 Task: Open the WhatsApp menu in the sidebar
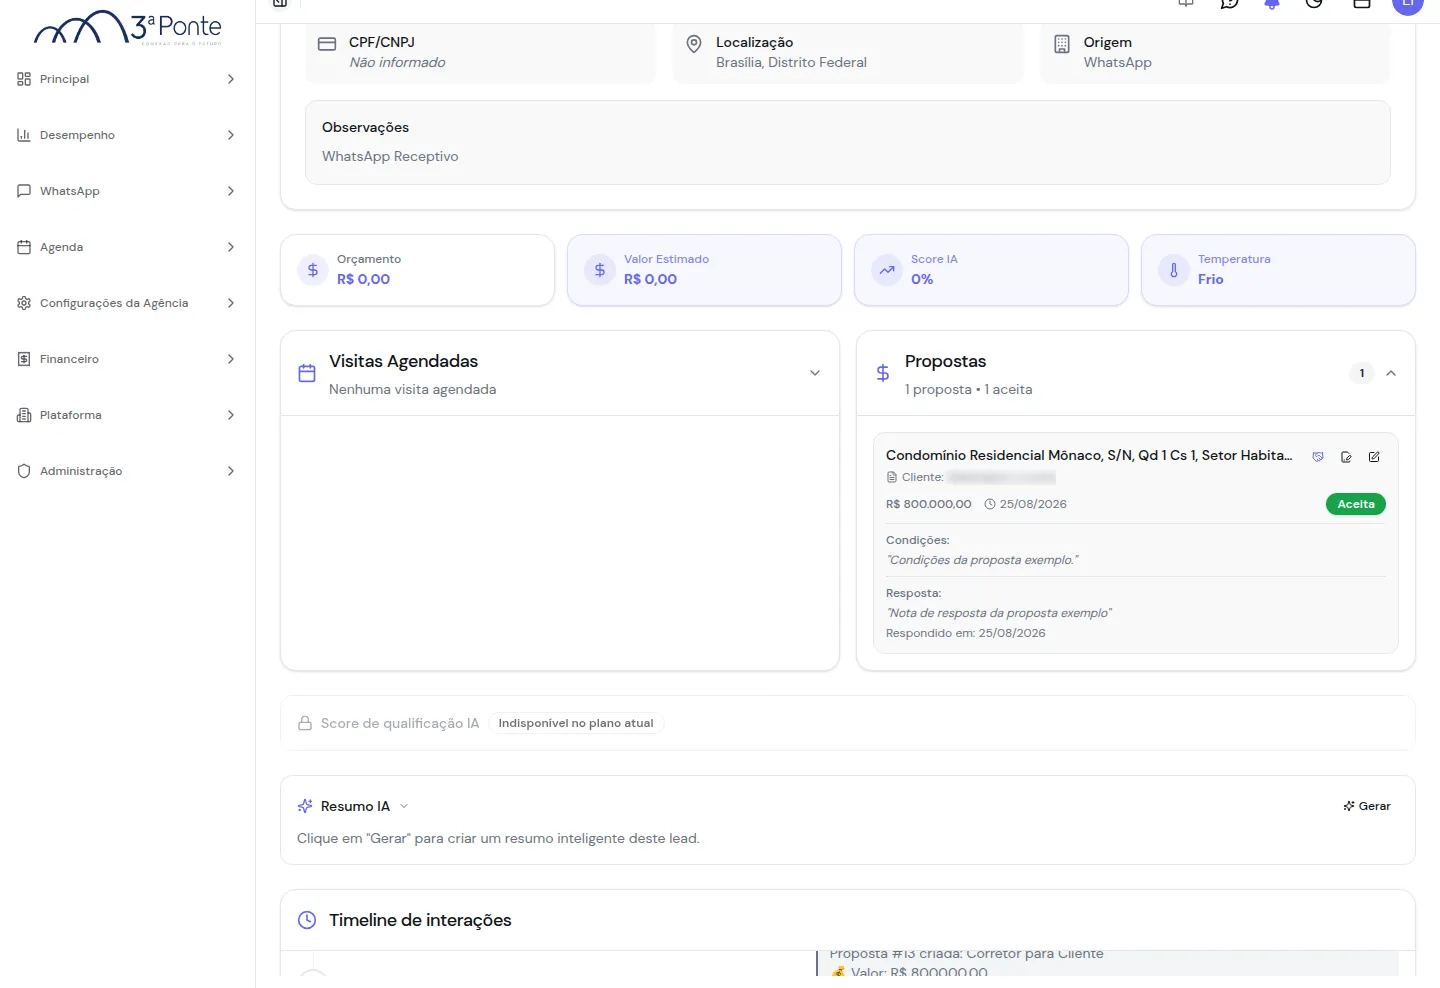(127, 191)
